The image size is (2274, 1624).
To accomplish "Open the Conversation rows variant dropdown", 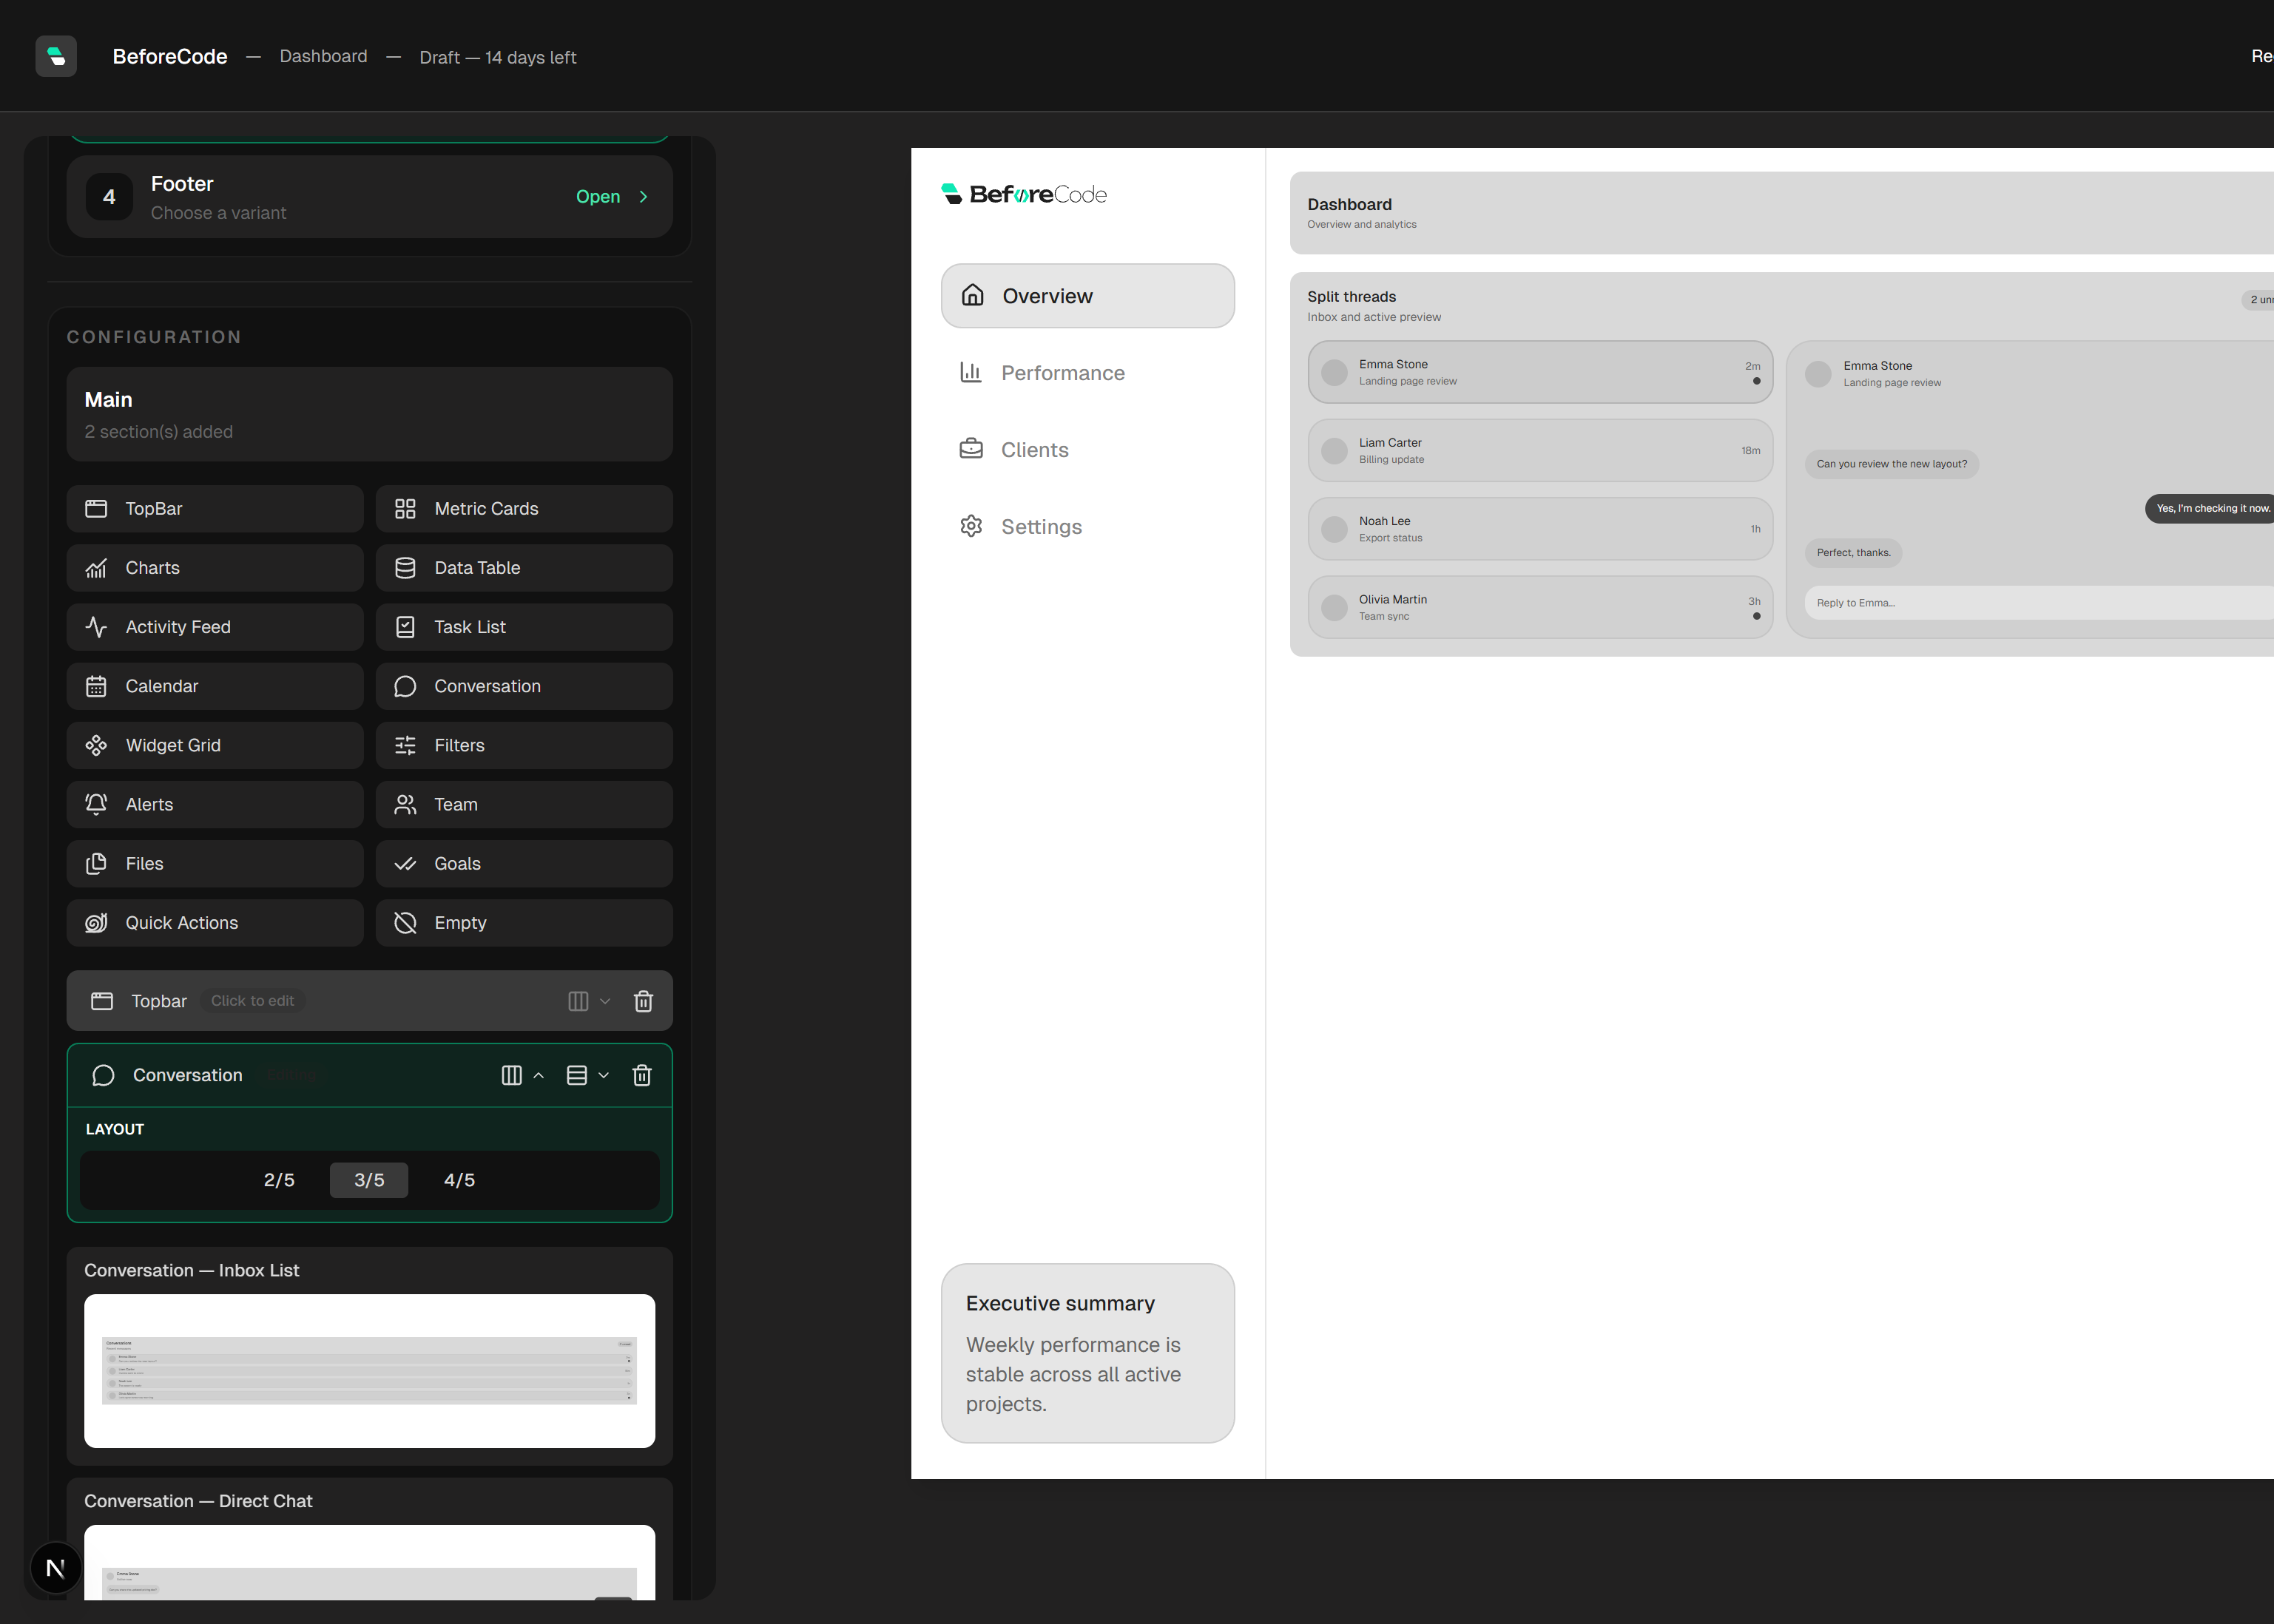I will coord(588,1075).
